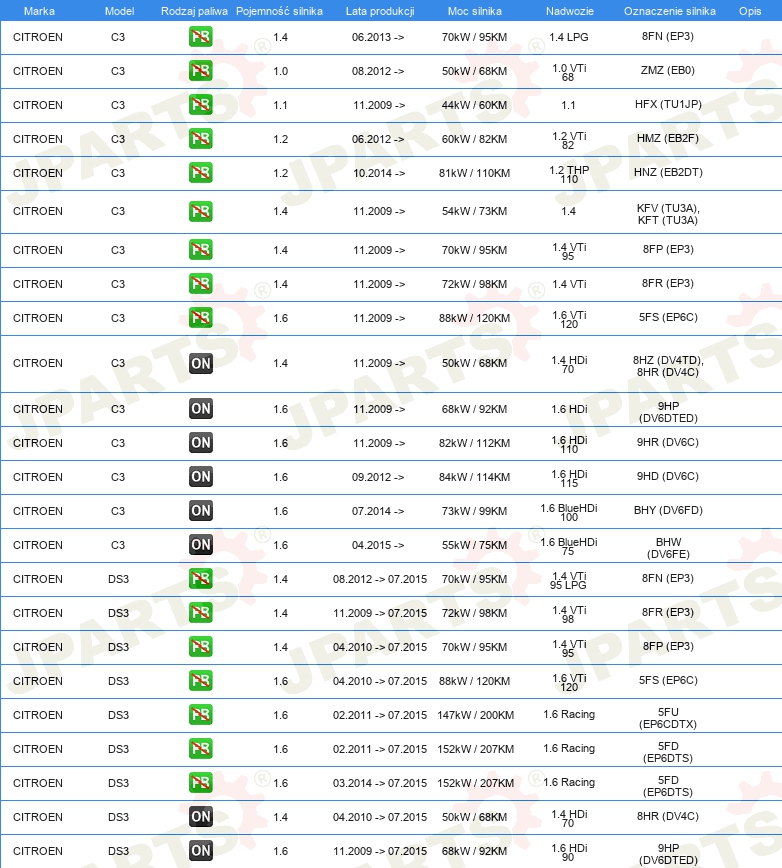Click the petrol icon in the C3 1.4 LPG row

click(200, 37)
